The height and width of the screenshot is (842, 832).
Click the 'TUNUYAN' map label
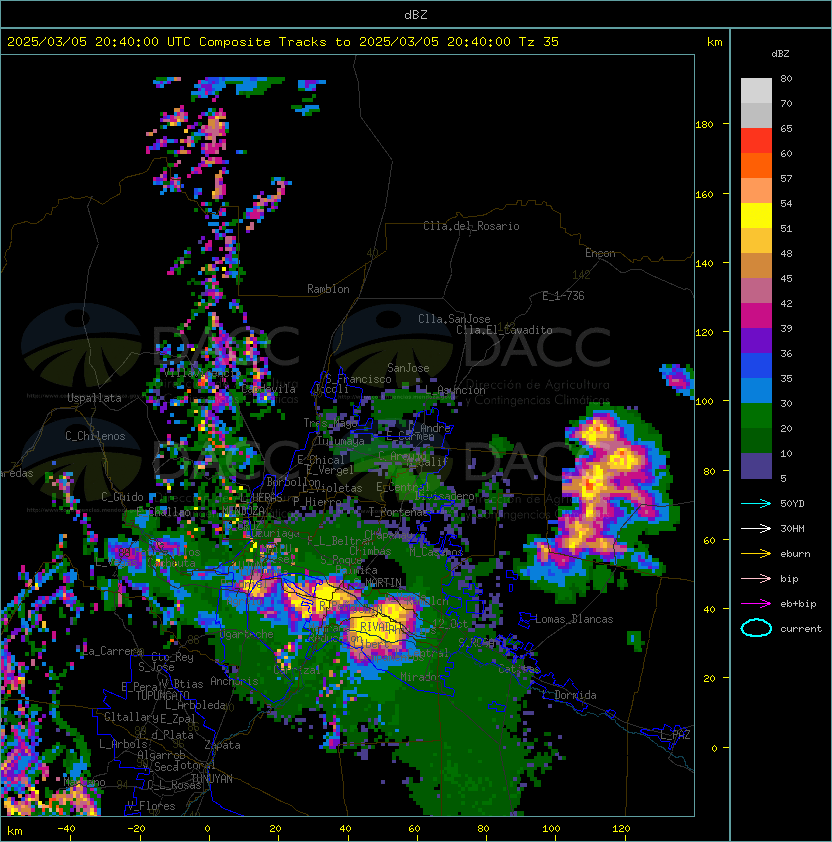click(x=212, y=779)
